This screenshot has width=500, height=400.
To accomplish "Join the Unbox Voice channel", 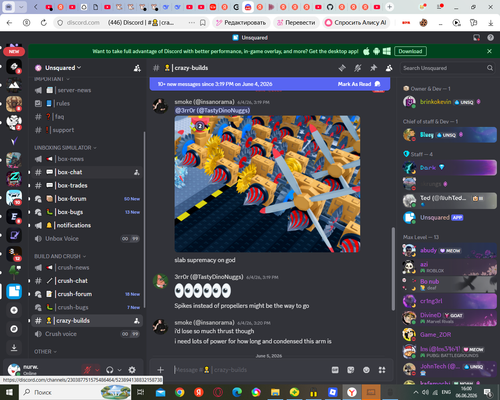I will tap(87, 239).
